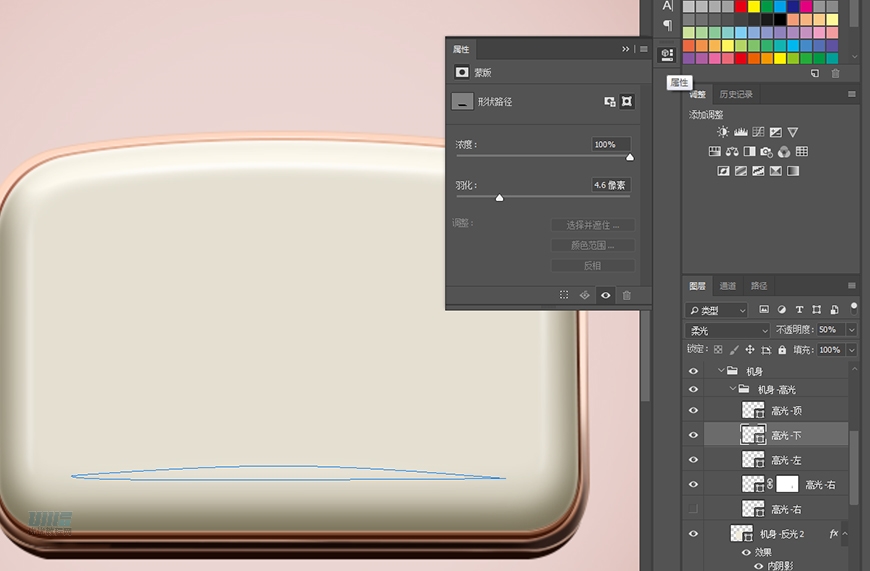
Task: Select the vector mask button in Properties
Action: tap(627, 101)
